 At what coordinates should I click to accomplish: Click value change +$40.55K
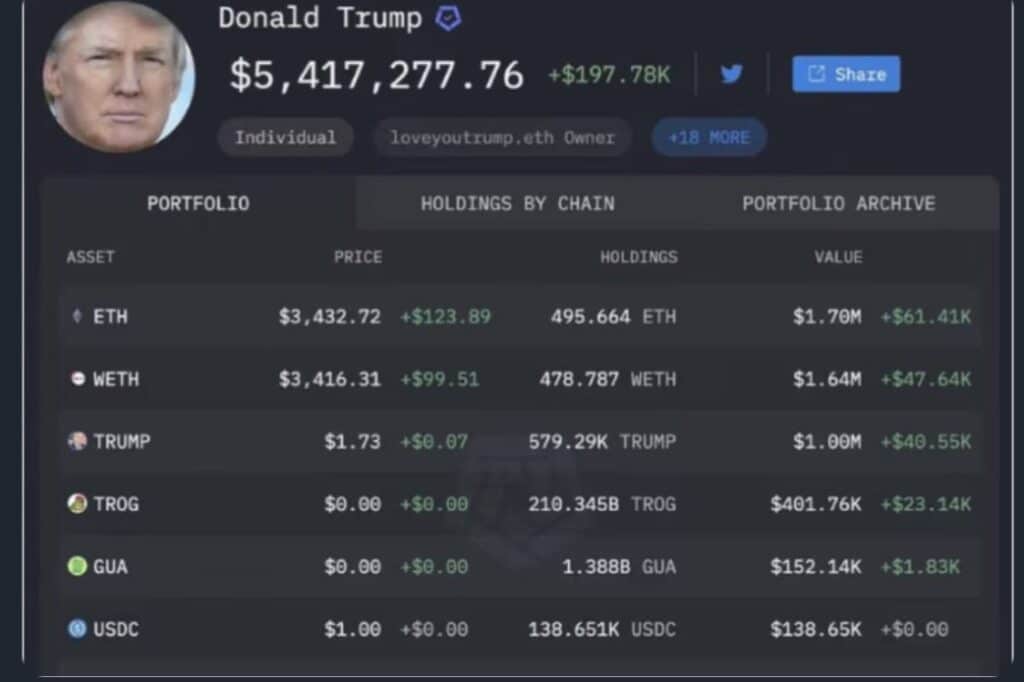(x=925, y=442)
